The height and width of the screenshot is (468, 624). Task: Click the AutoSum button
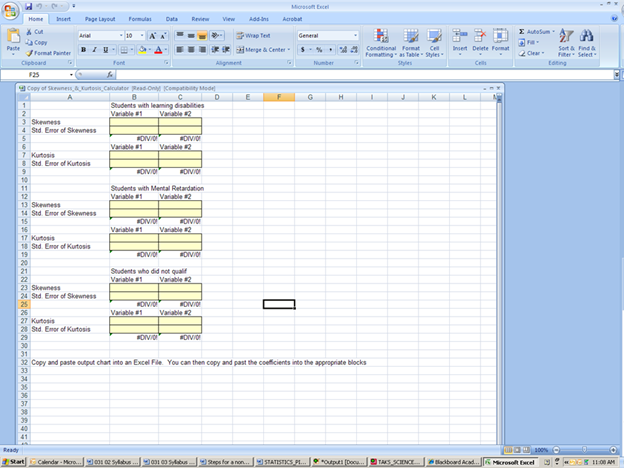pos(535,31)
